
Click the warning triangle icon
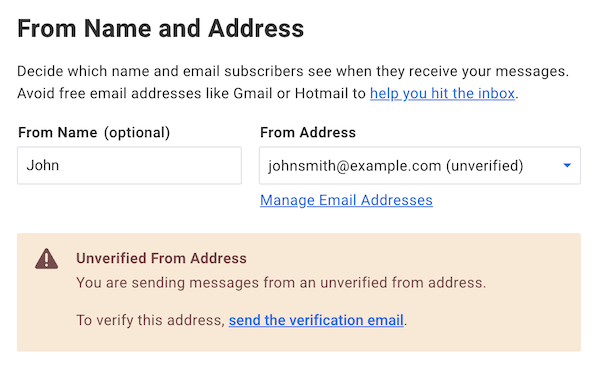coord(46,259)
